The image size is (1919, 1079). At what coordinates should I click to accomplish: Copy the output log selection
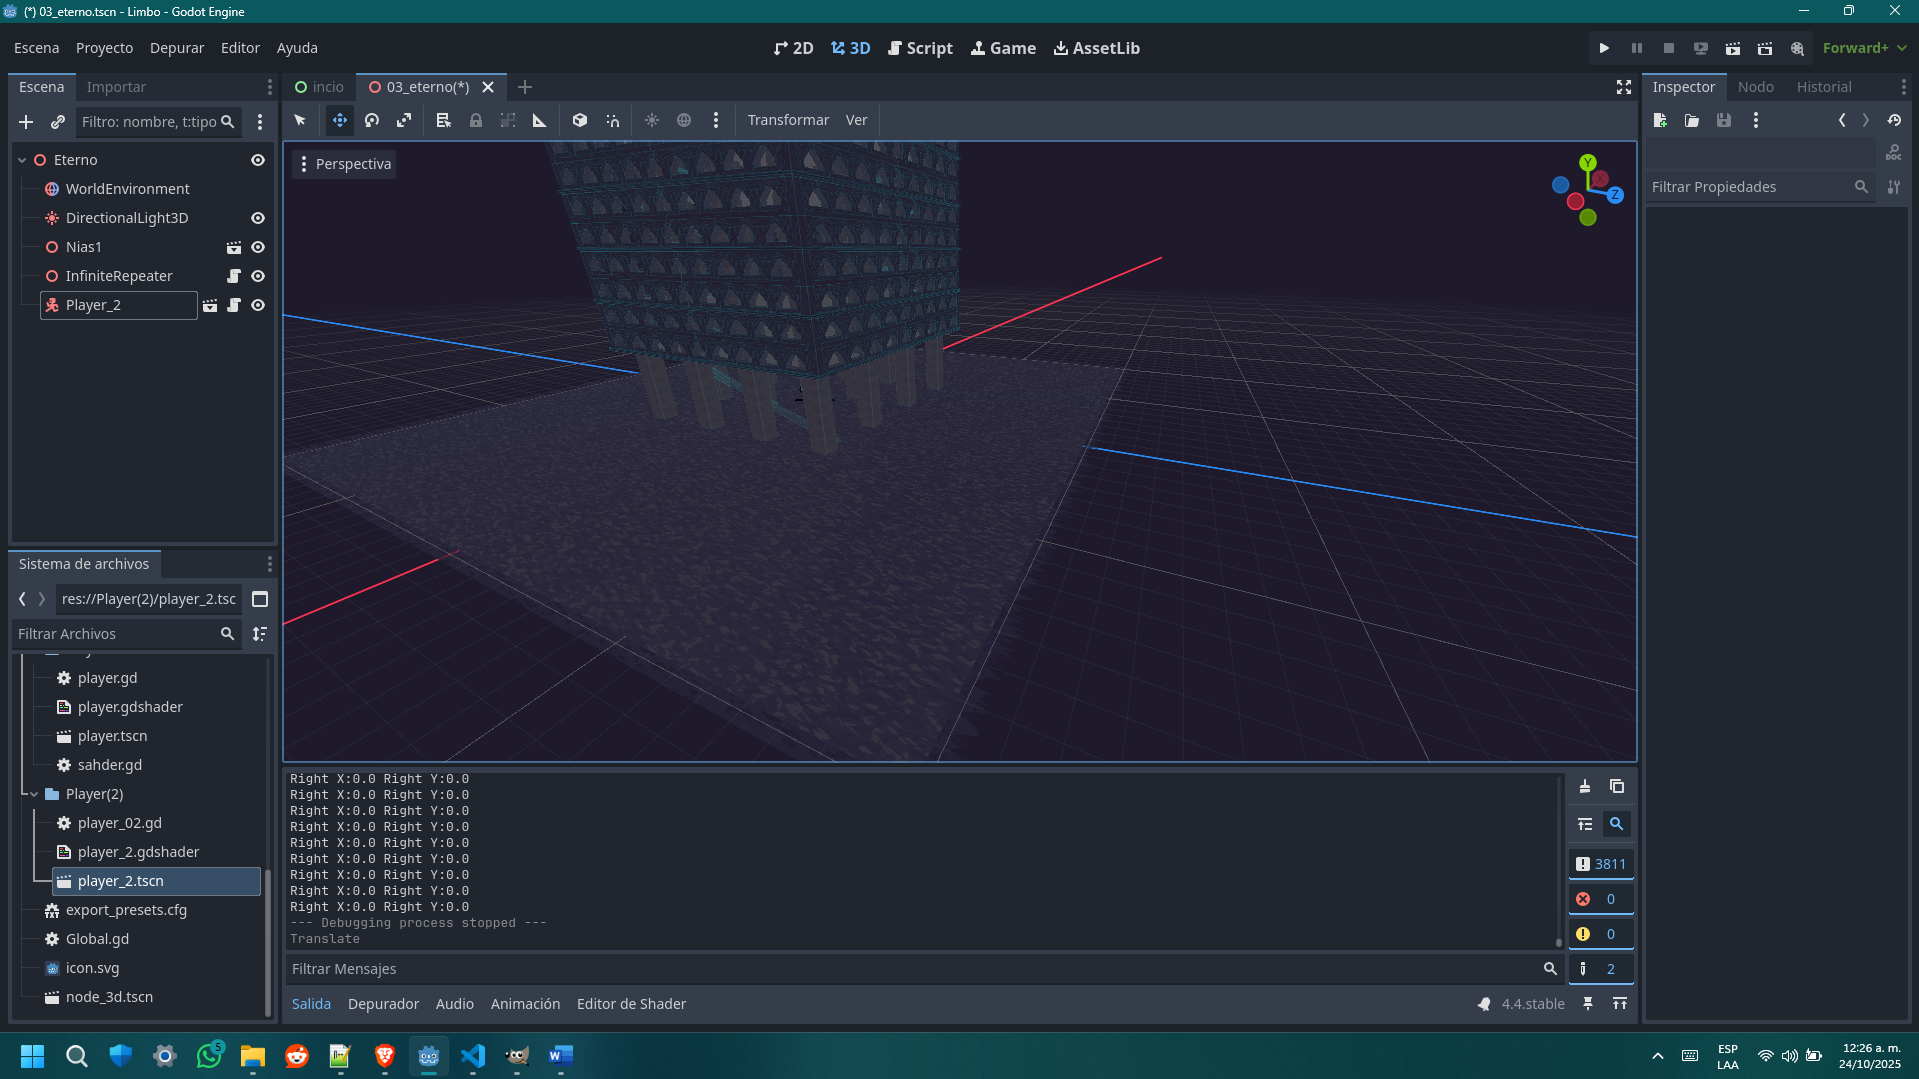(x=1617, y=787)
